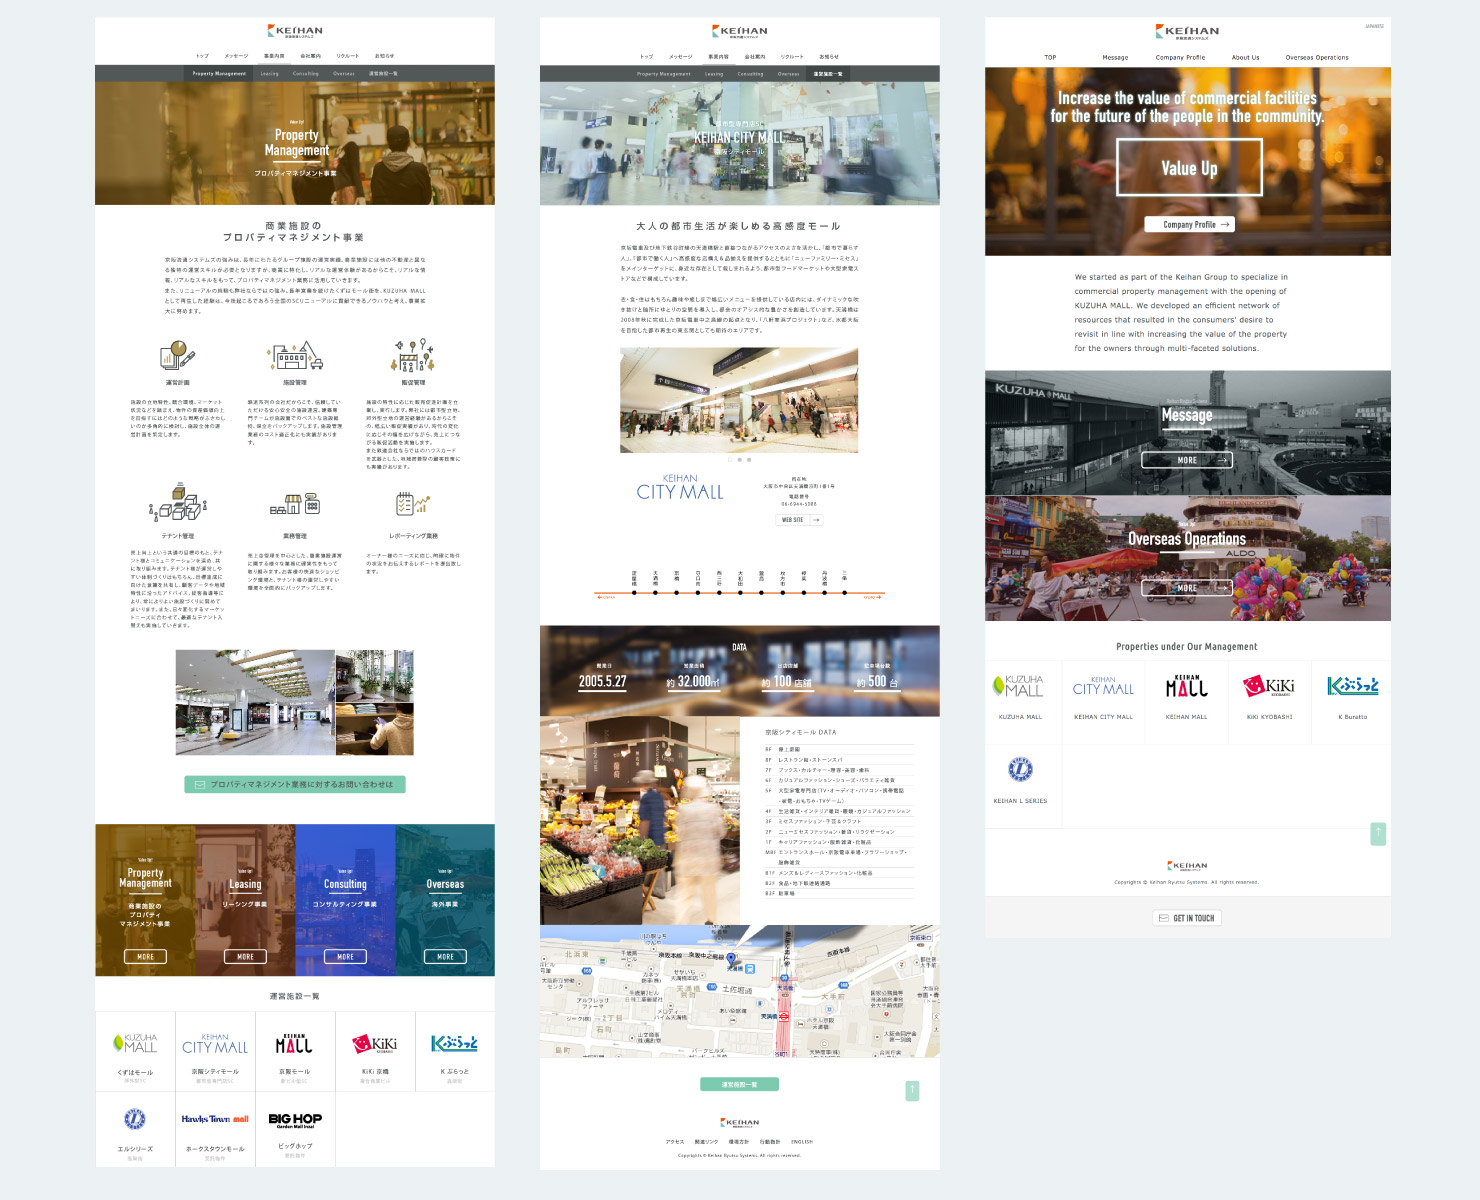Click the scroll-to-top arrow on English page
The width and height of the screenshot is (1480, 1200).
click(x=1378, y=833)
